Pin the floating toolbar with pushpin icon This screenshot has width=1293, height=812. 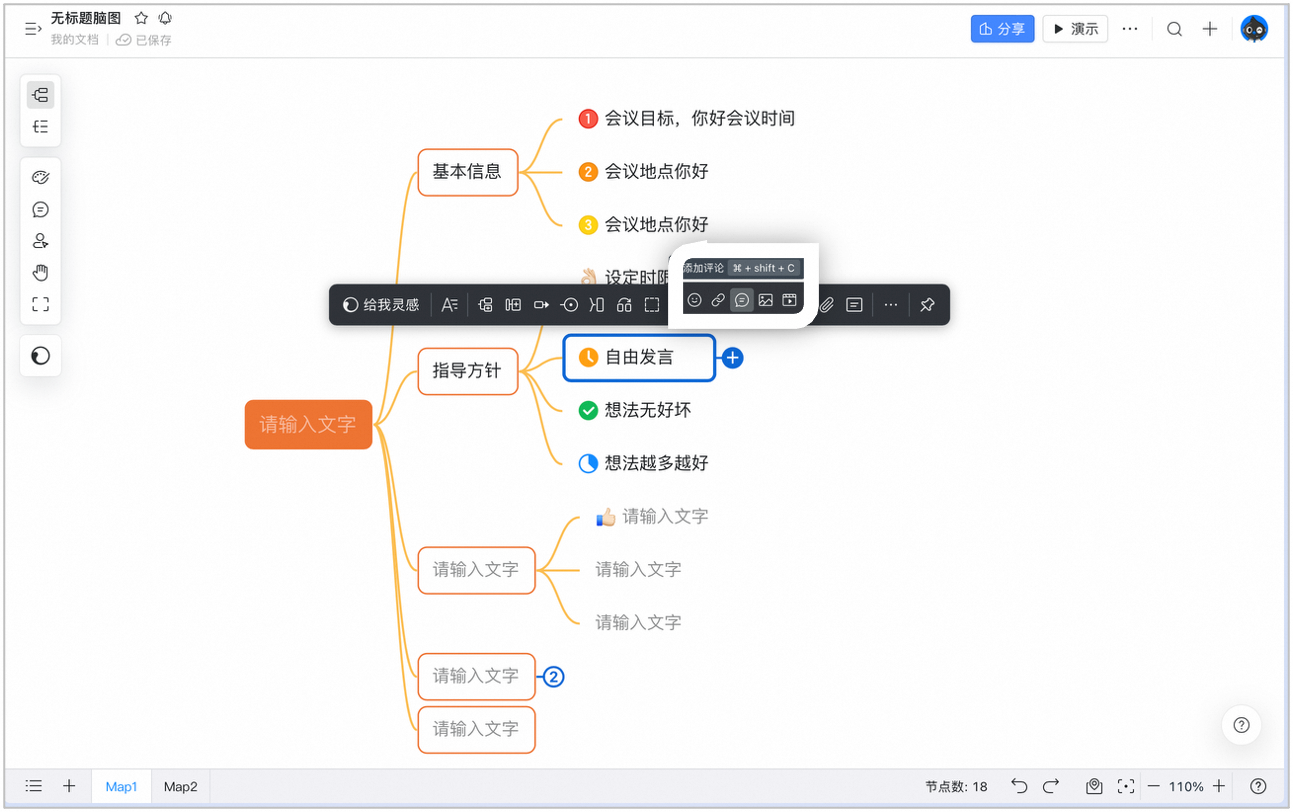point(927,305)
